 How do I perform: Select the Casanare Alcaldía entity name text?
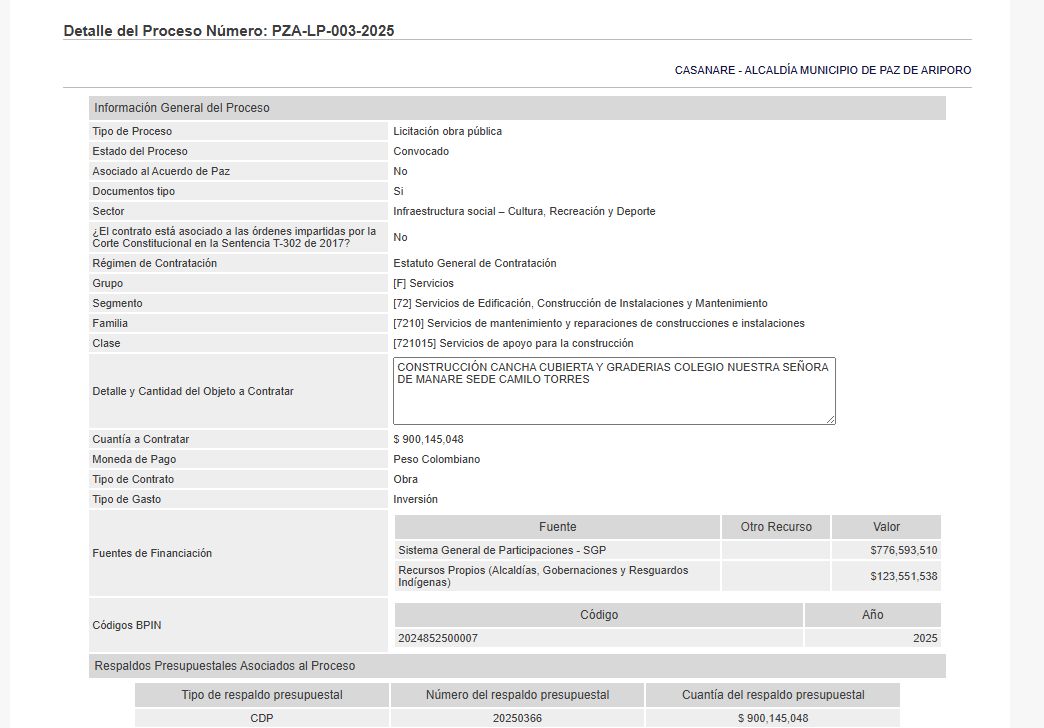tap(822, 70)
